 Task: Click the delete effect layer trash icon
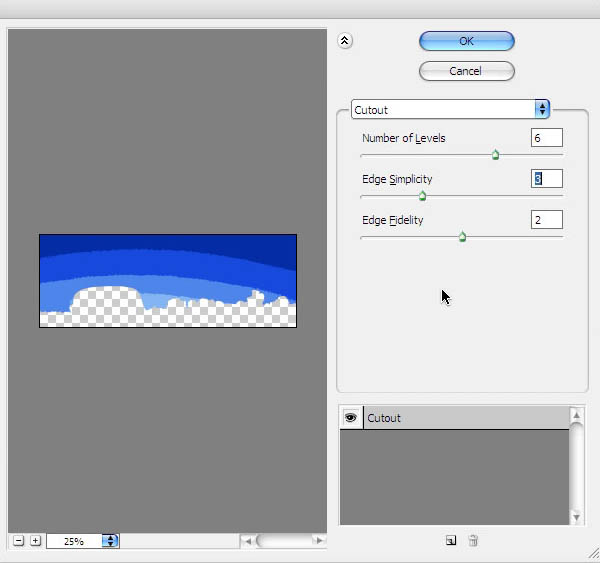pyautogui.click(x=473, y=540)
